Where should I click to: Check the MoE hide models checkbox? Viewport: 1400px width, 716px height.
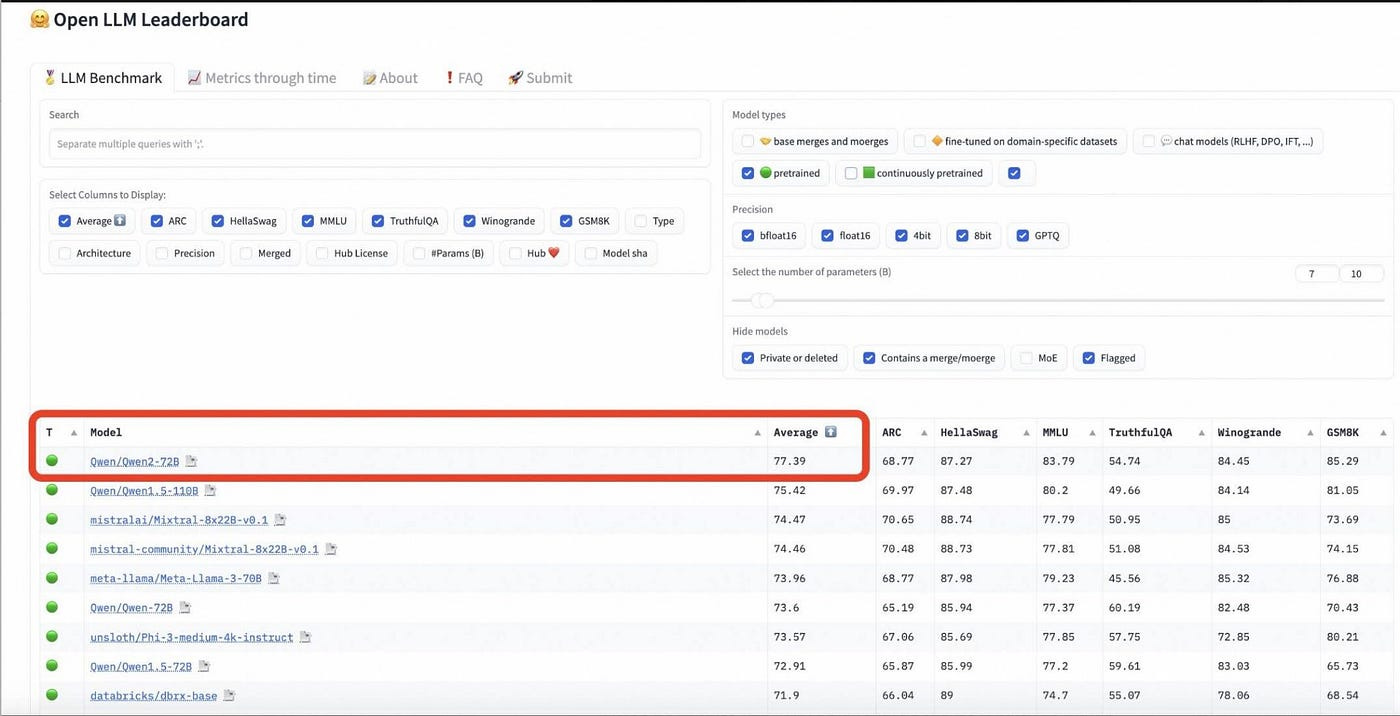tap(1026, 358)
